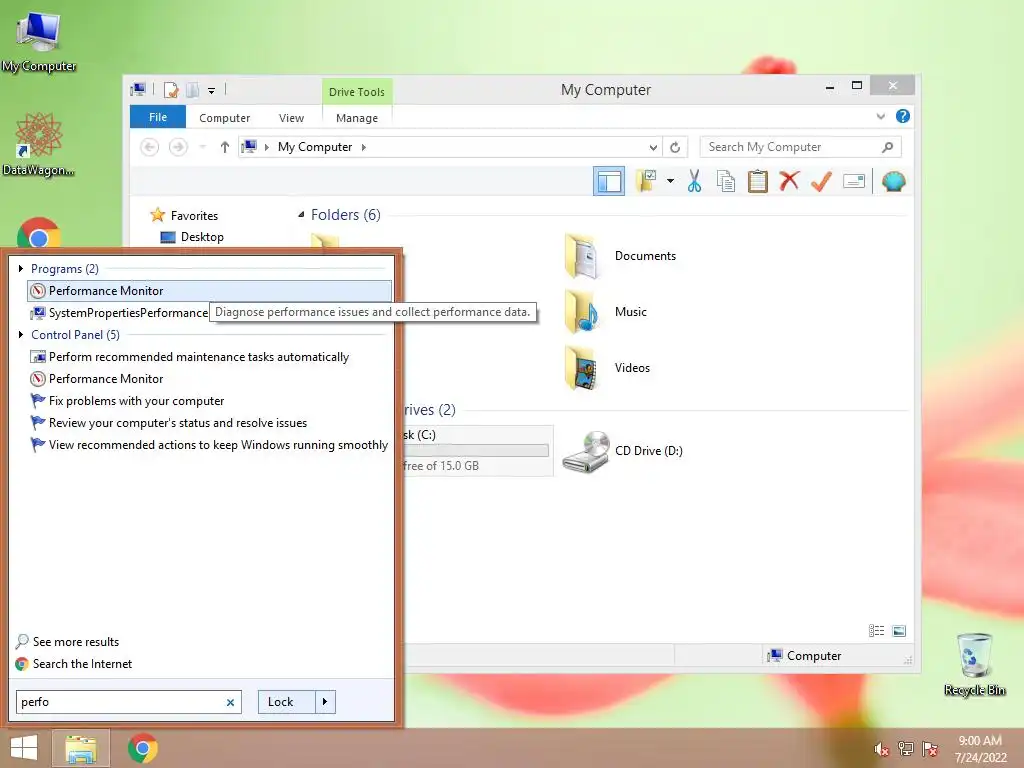Click the Forward arrow in My Computer

[x=178, y=147]
